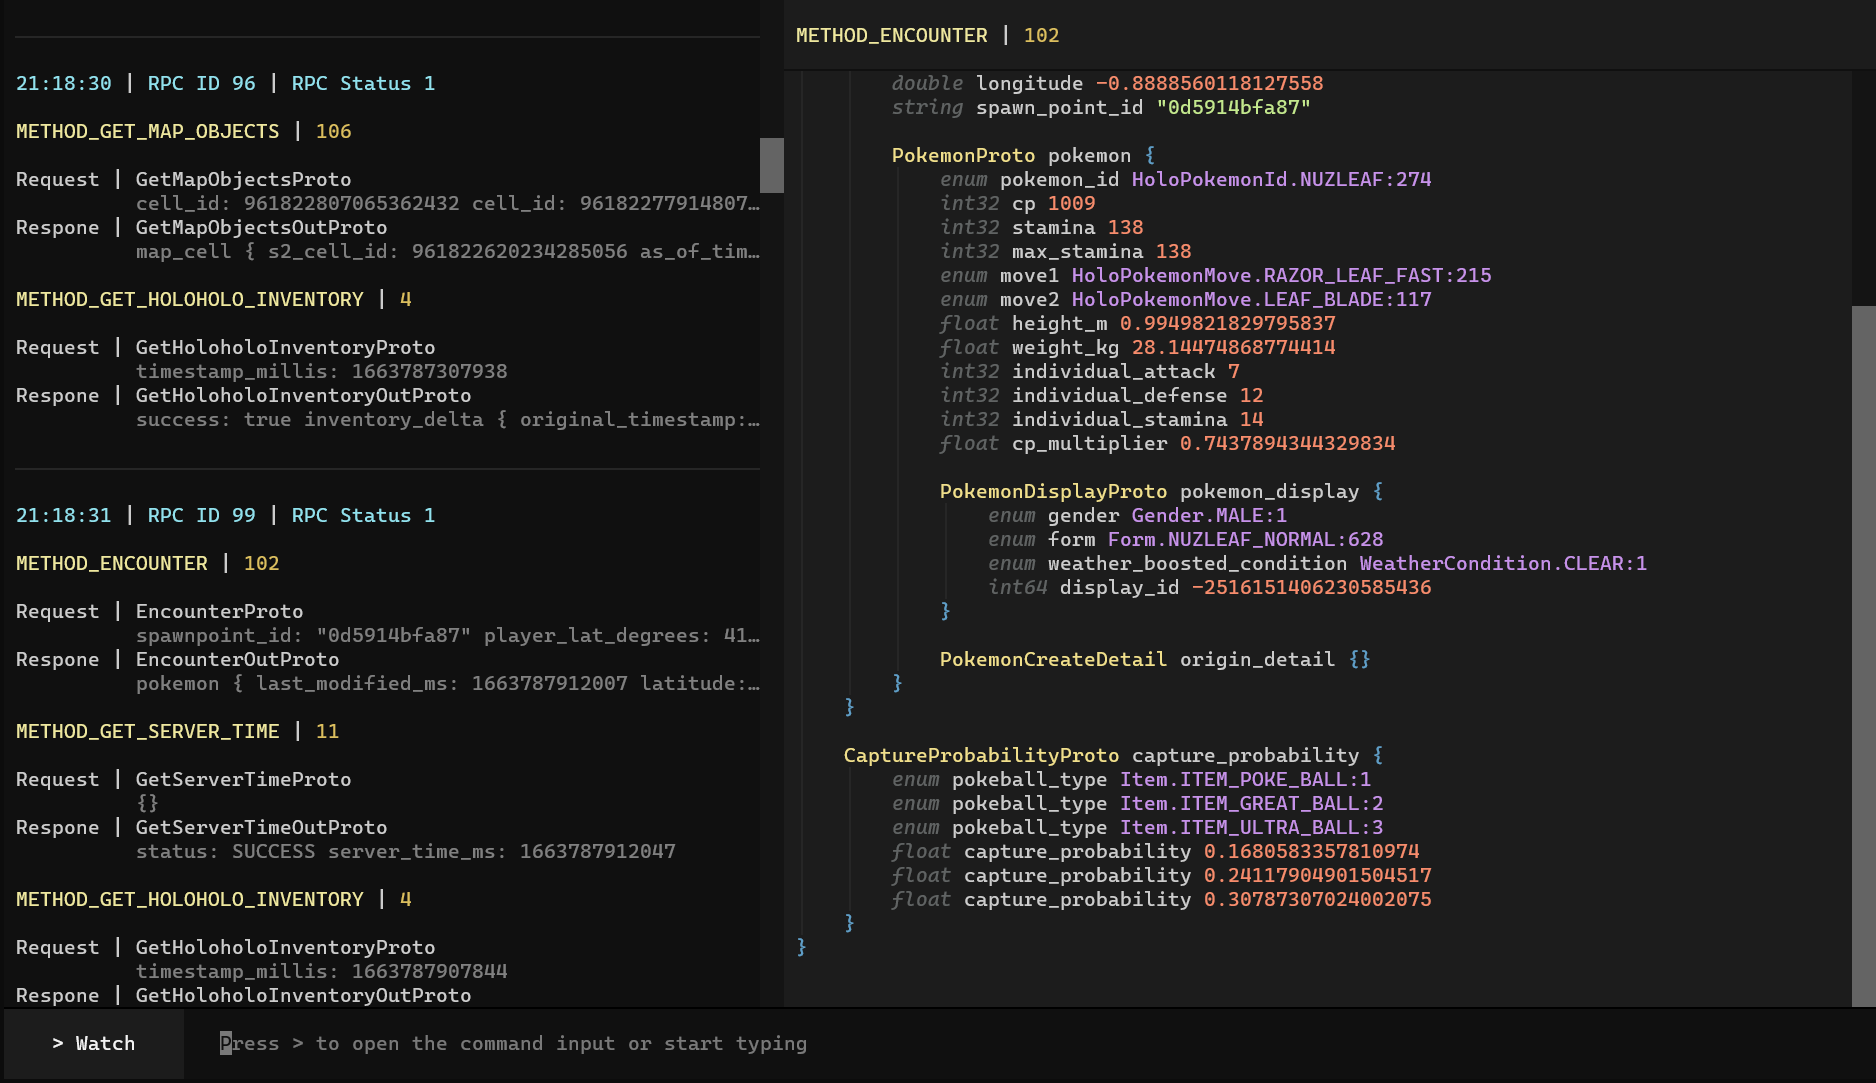Image resolution: width=1876 pixels, height=1083 pixels.
Task: Open second METHOD_GET_HOLOHOLO_INVENTORY entry at bottom
Action: 214,899
